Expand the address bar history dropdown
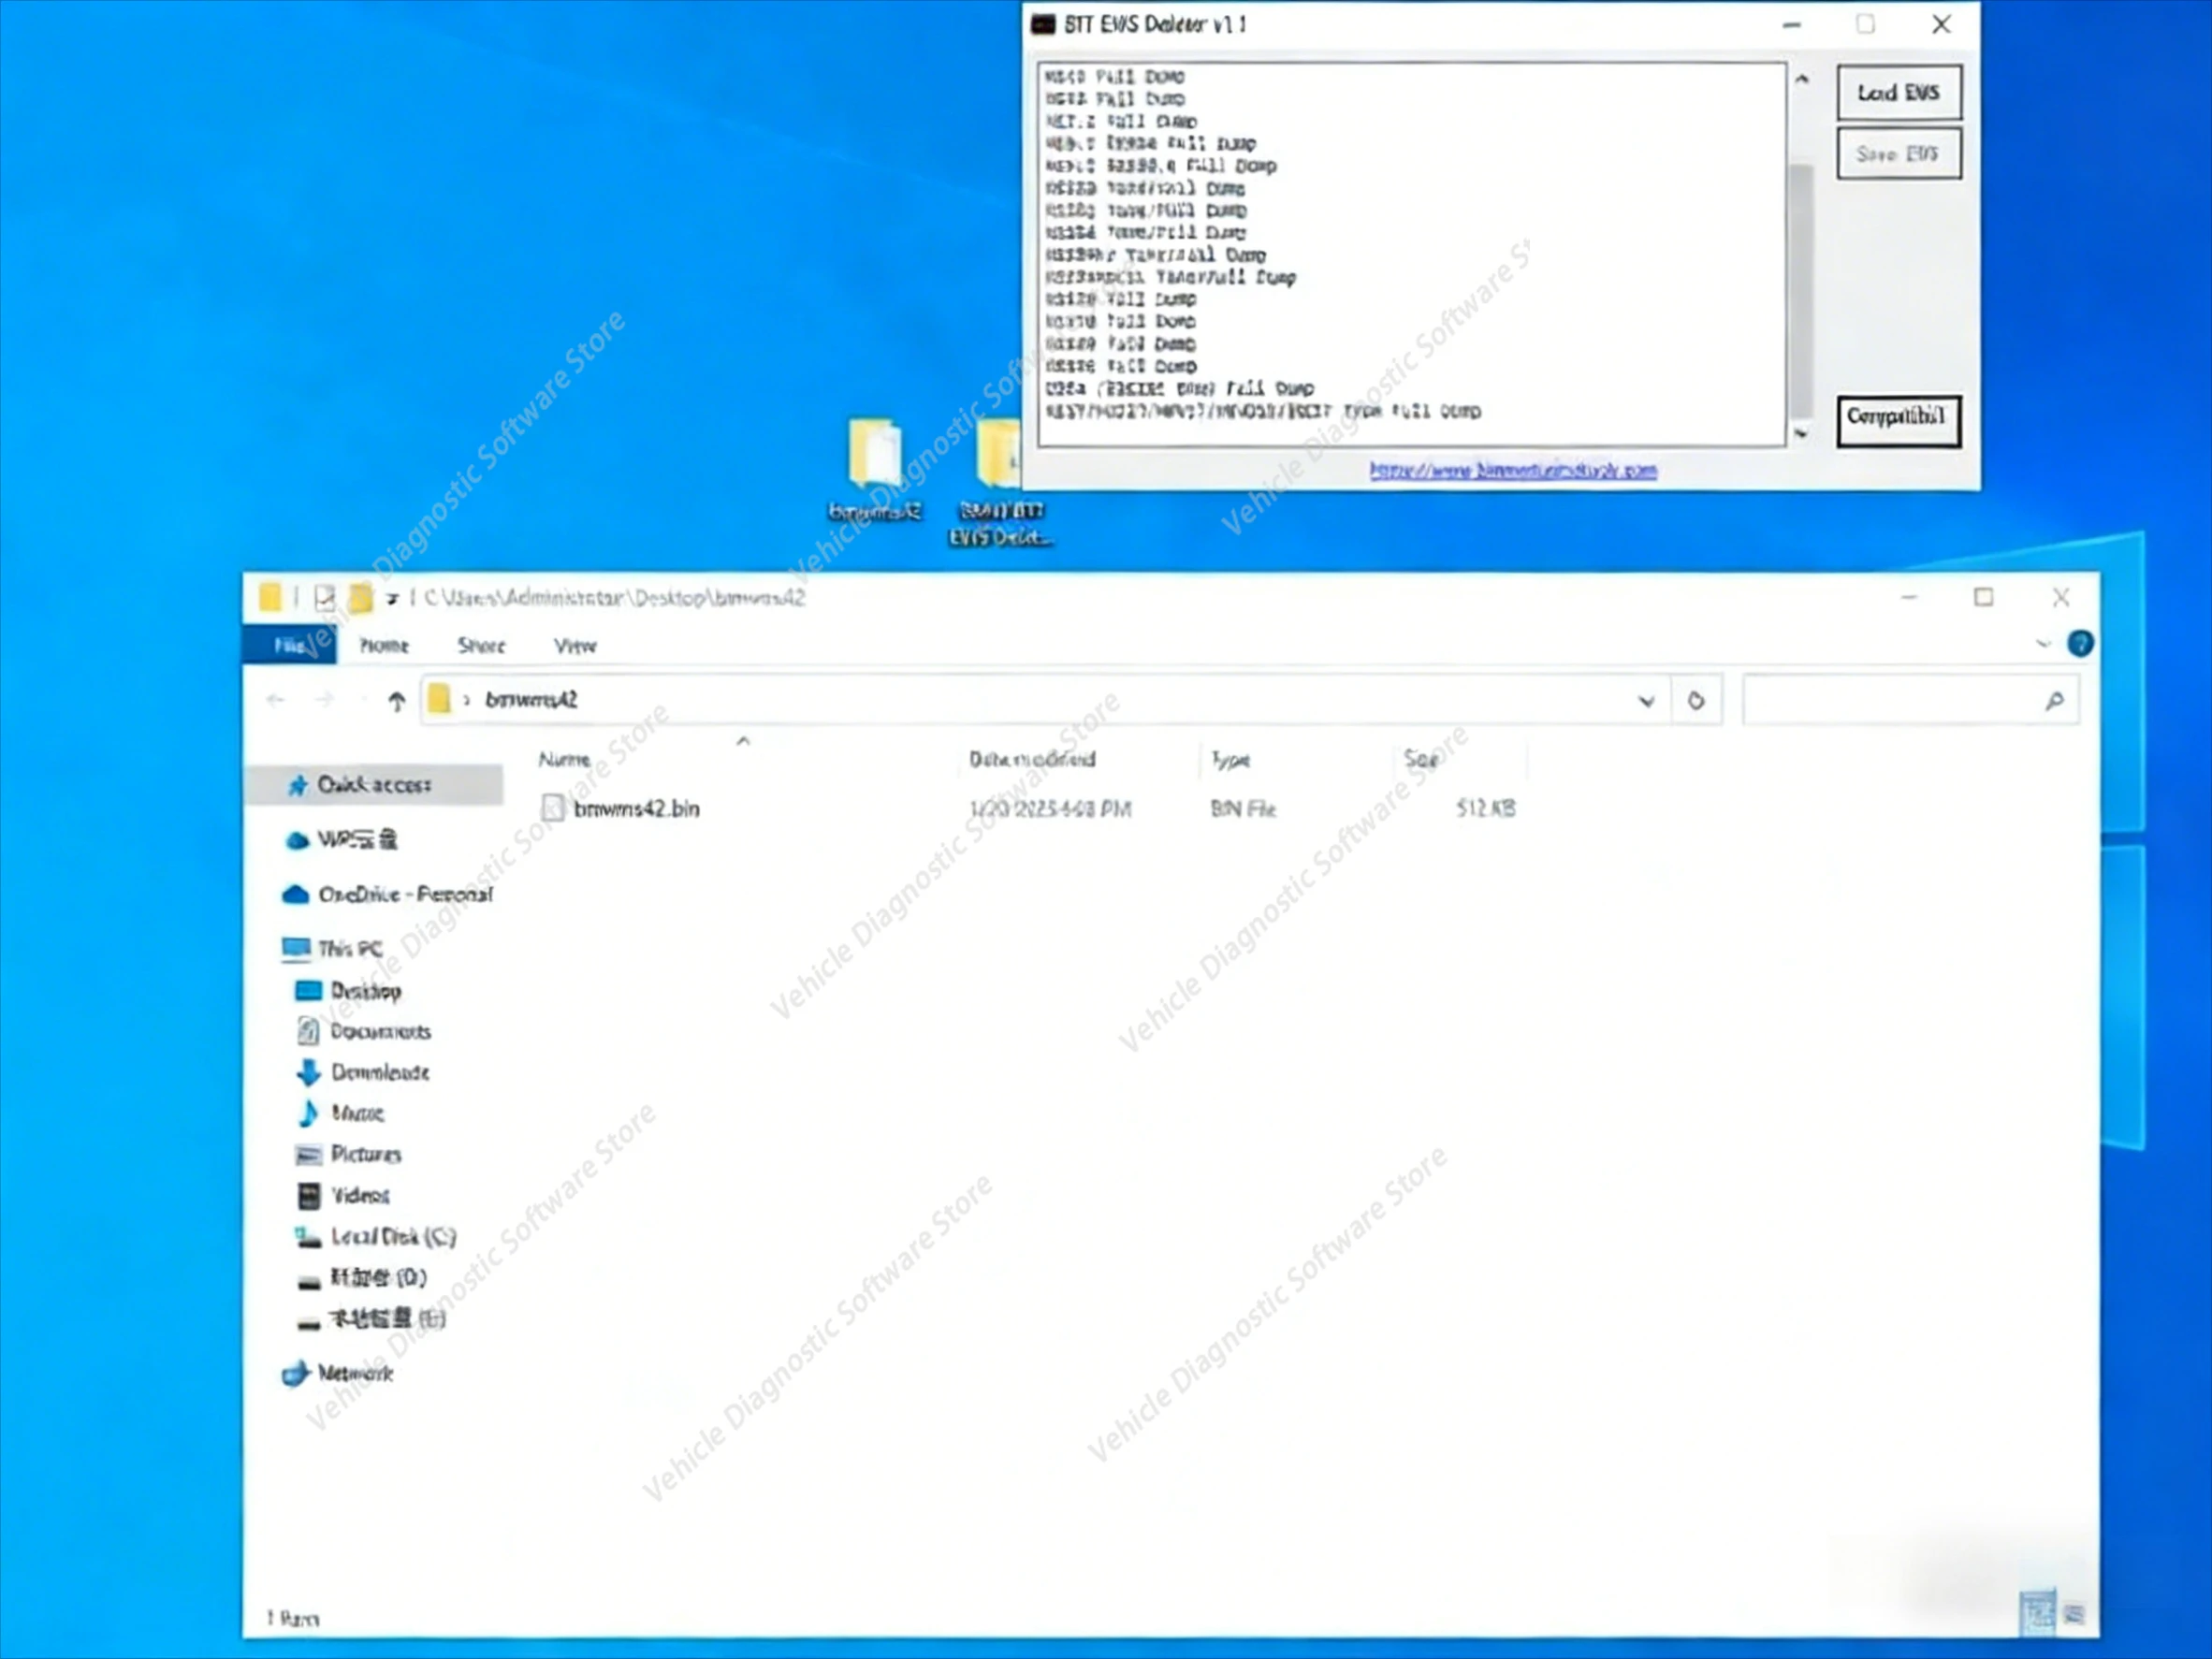 coord(1646,701)
